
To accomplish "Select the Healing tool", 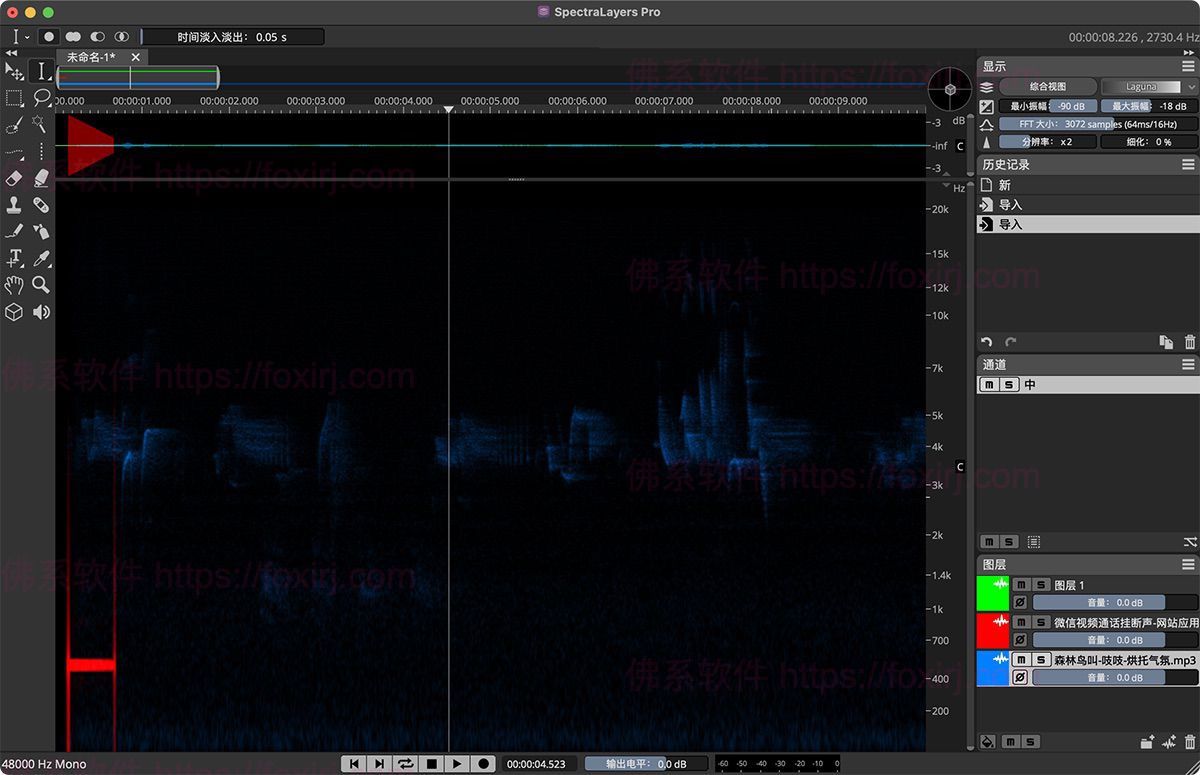I will point(41,205).
